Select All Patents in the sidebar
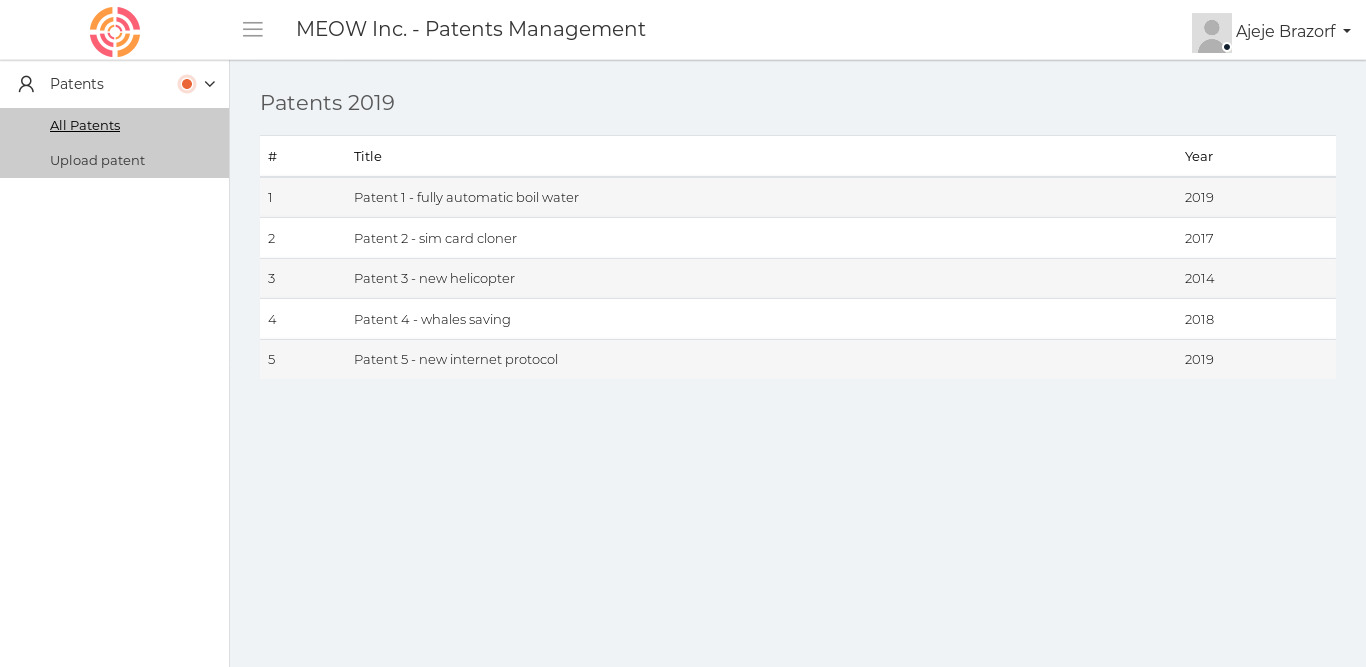 85,125
